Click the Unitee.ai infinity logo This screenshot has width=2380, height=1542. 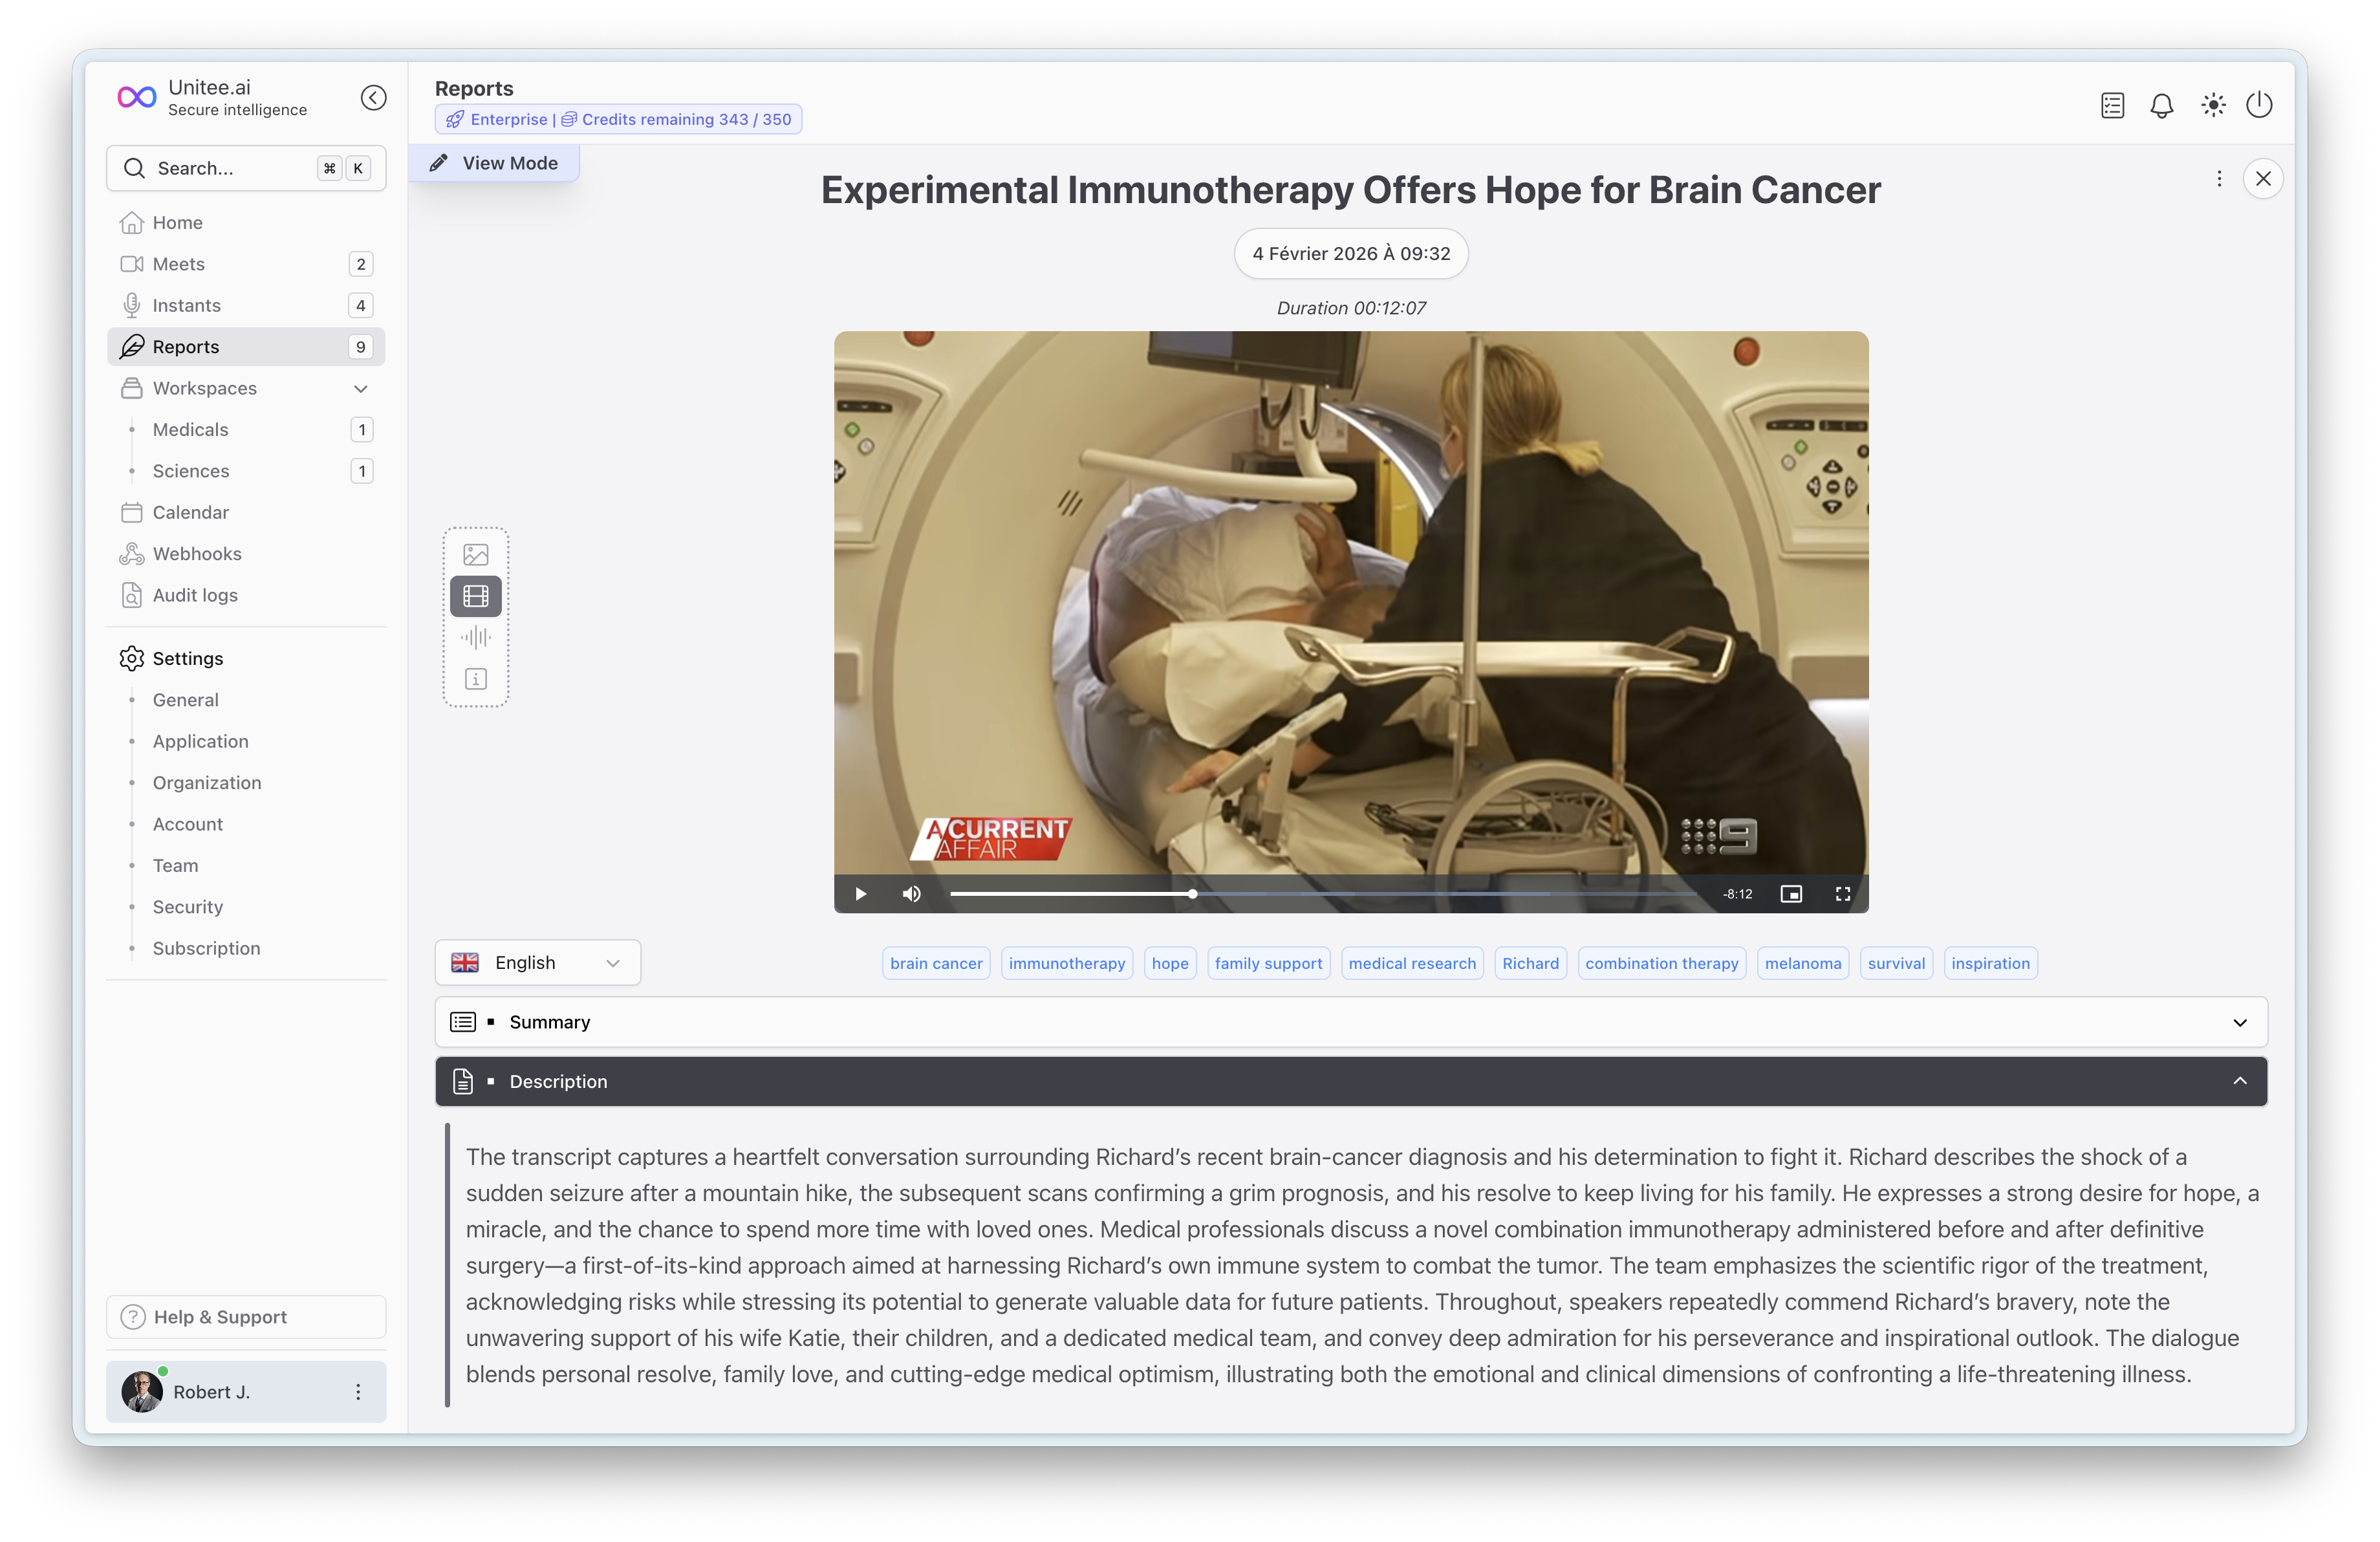coord(137,97)
